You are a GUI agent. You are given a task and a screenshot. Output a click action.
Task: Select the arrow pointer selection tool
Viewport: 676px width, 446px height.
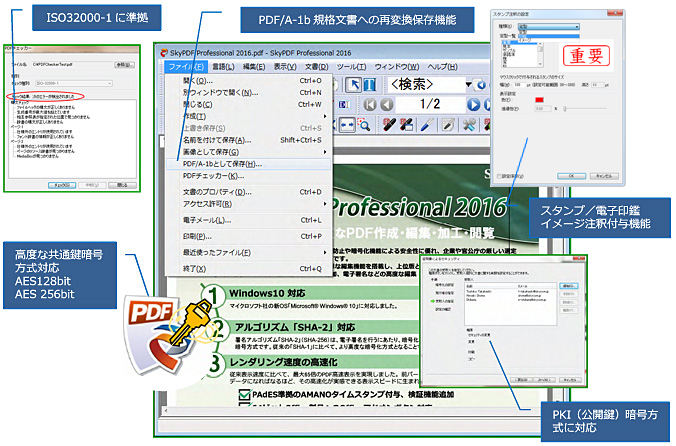[x=354, y=84]
